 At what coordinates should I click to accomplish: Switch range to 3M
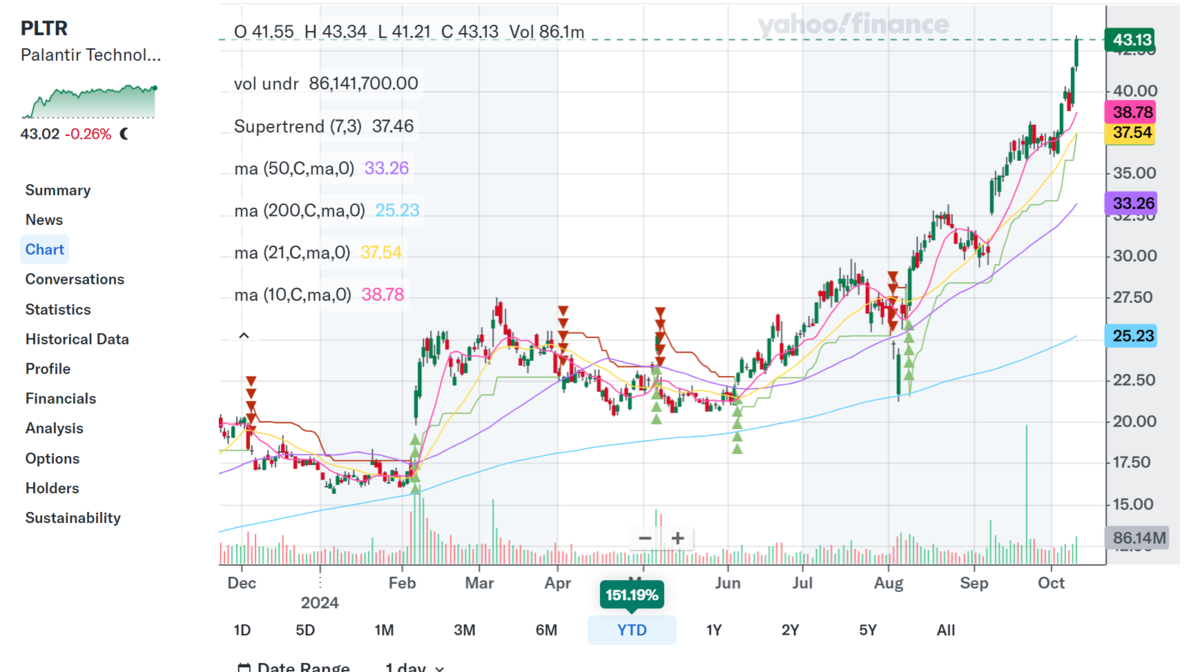pos(464,630)
